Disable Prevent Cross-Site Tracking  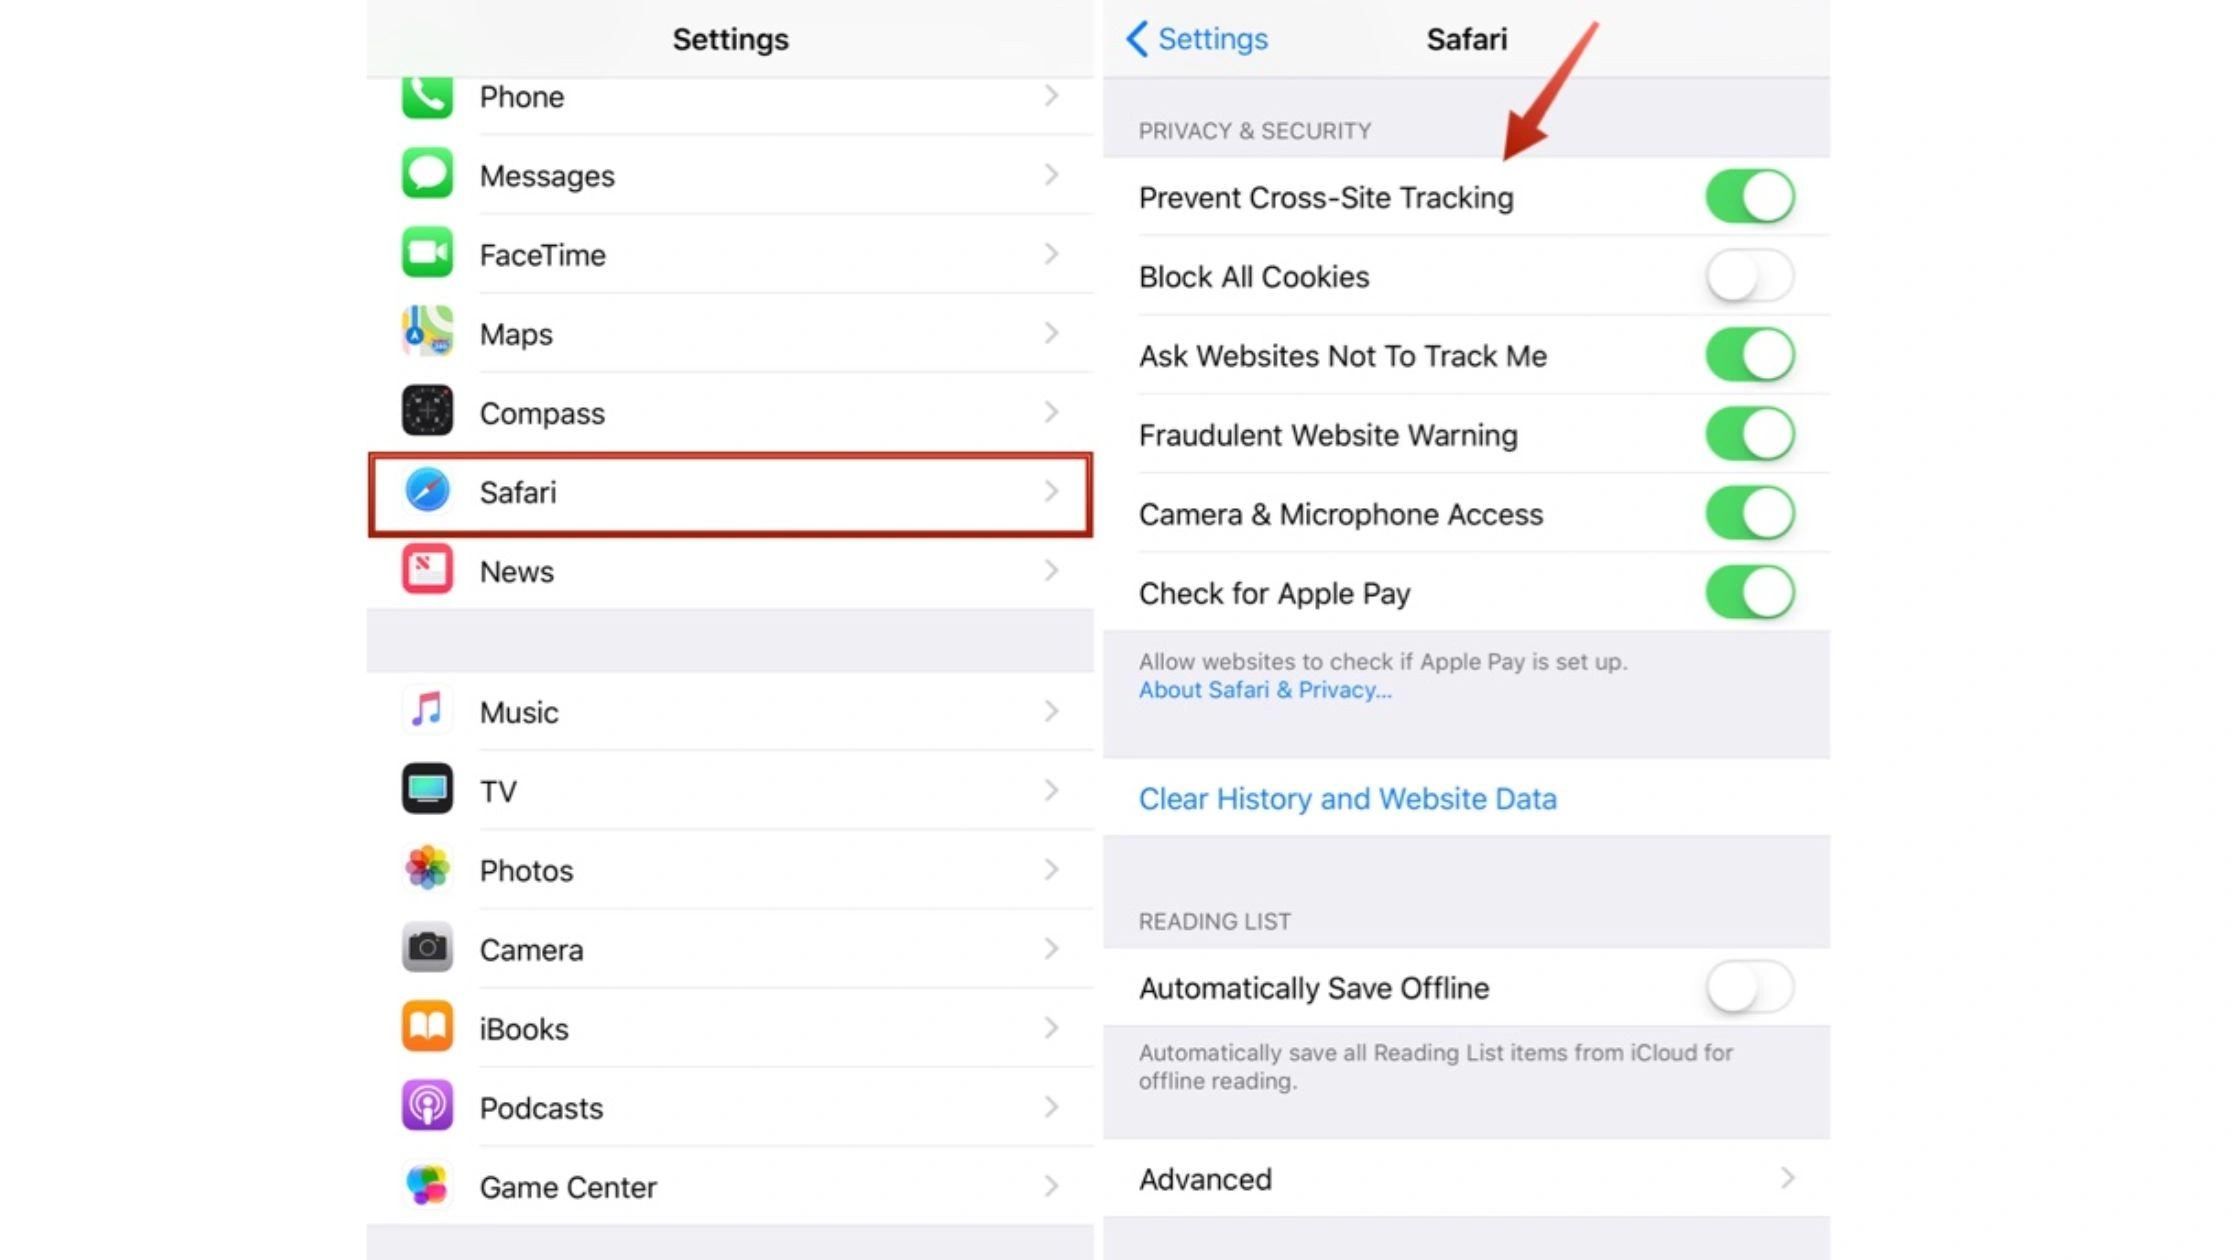(1748, 196)
